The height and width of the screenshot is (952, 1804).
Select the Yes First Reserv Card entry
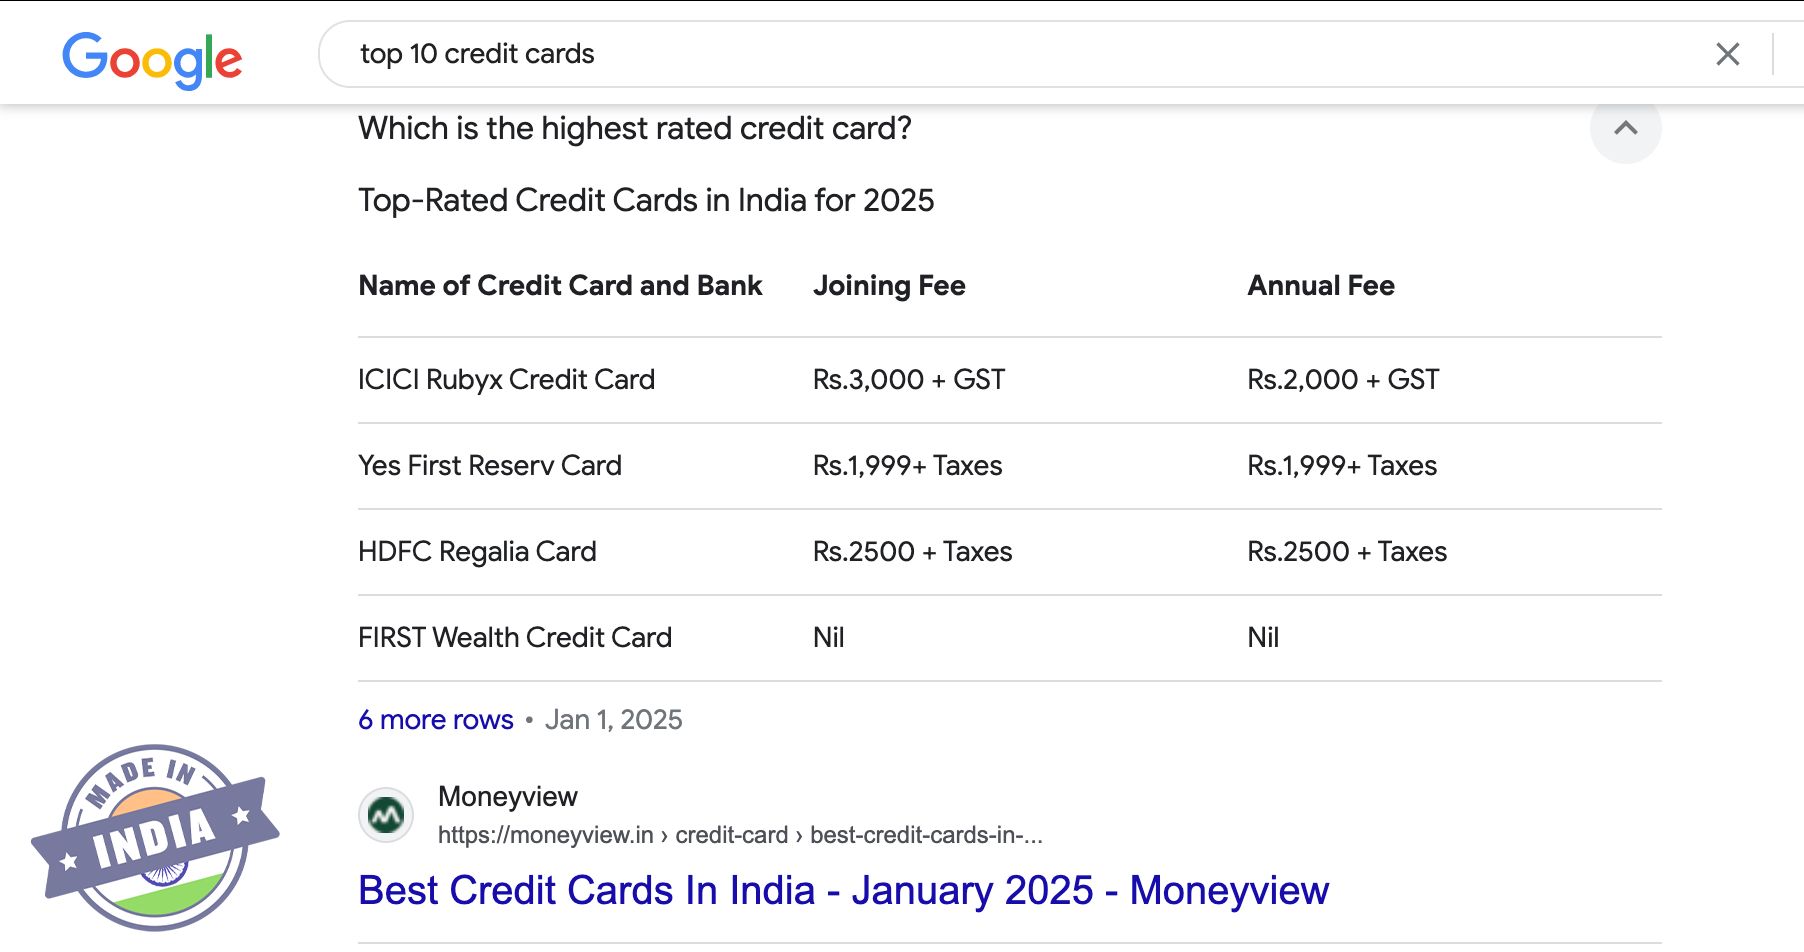(490, 466)
